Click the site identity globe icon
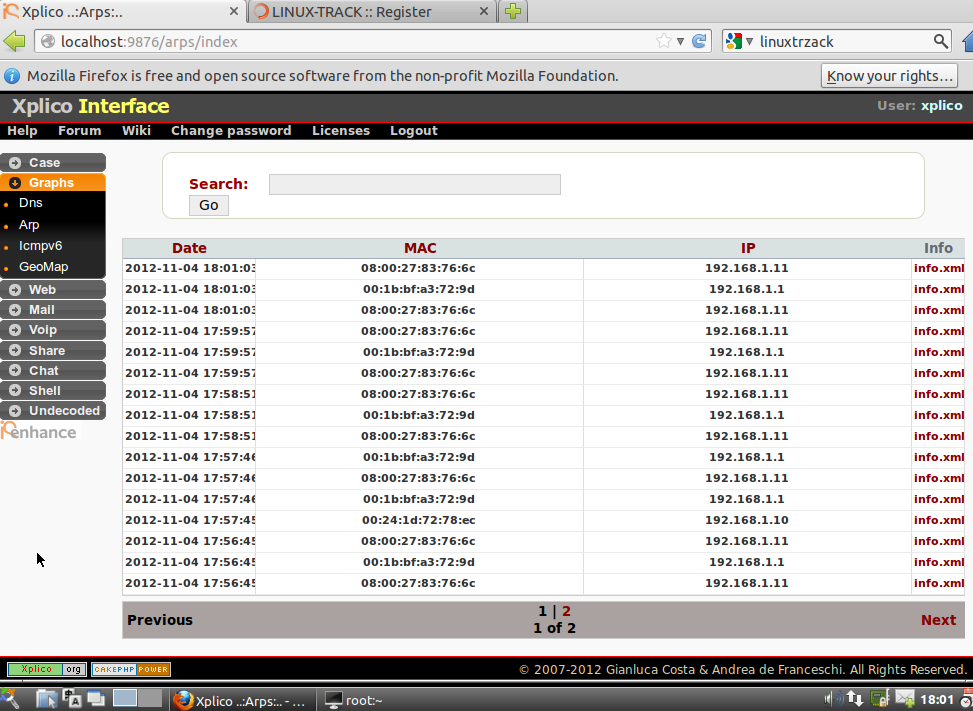 click(47, 42)
